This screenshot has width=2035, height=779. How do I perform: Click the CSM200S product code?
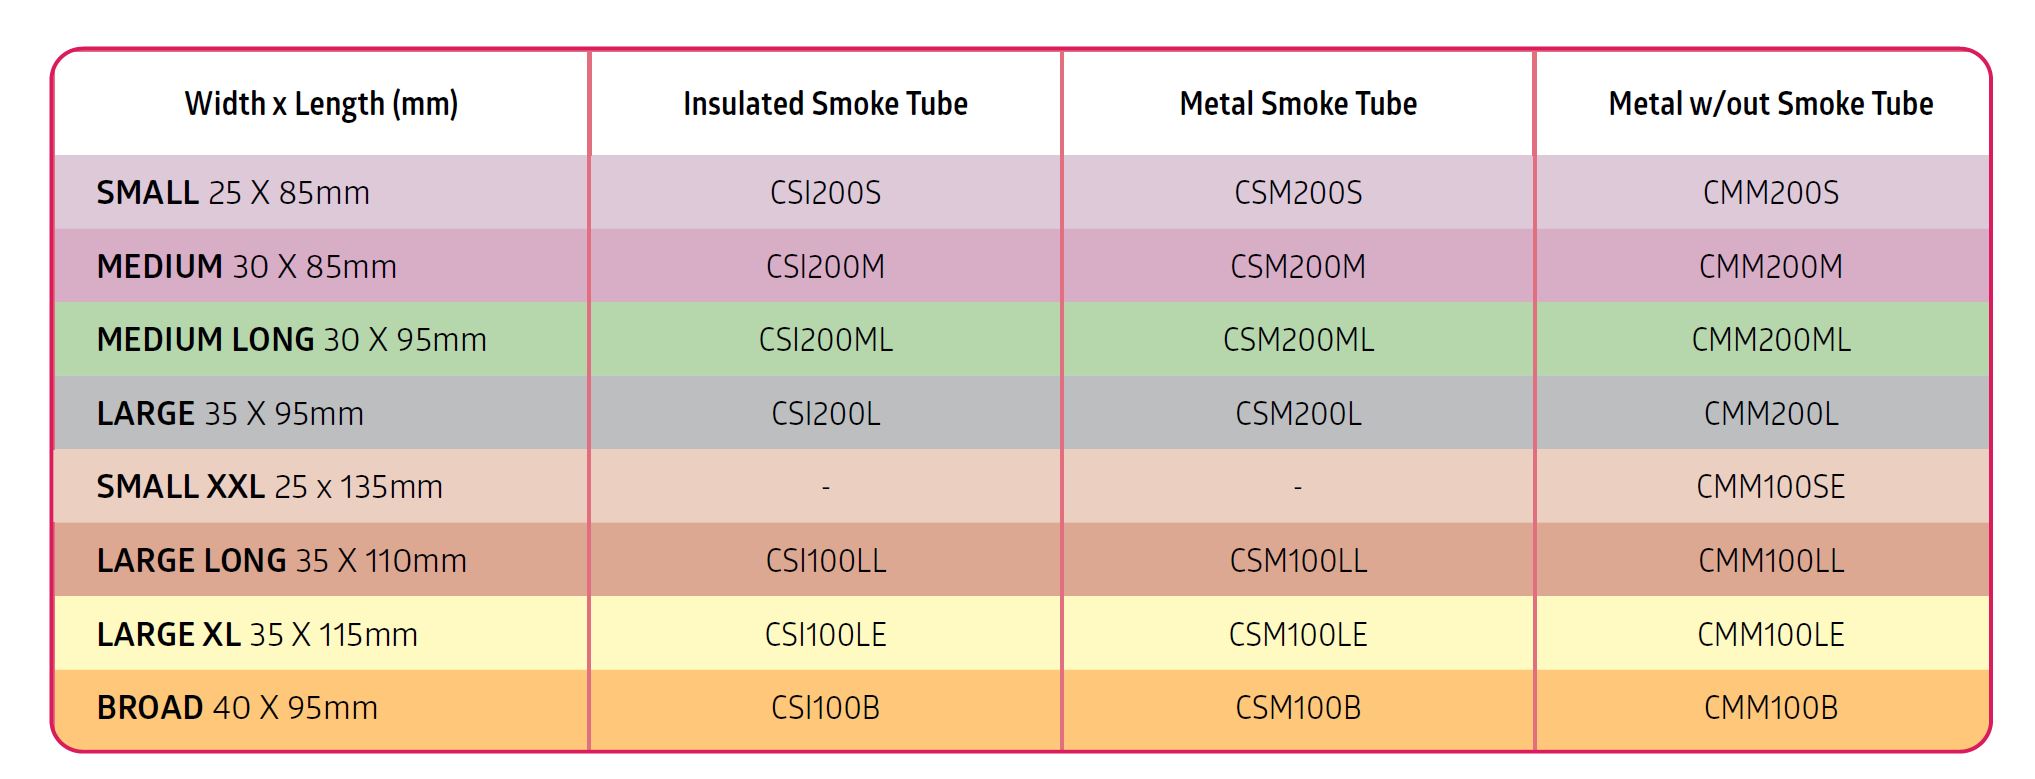pyautogui.click(x=1297, y=193)
